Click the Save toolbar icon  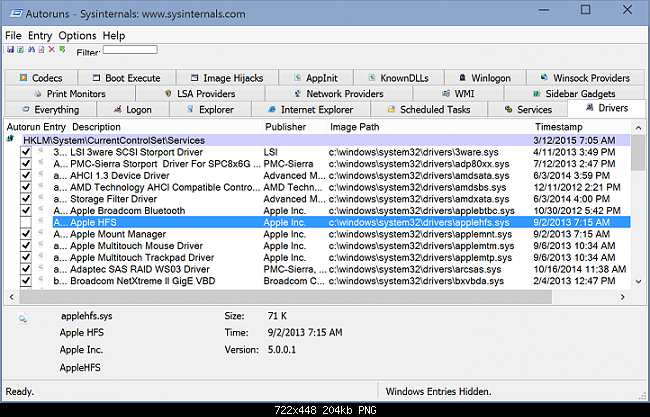(10, 49)
